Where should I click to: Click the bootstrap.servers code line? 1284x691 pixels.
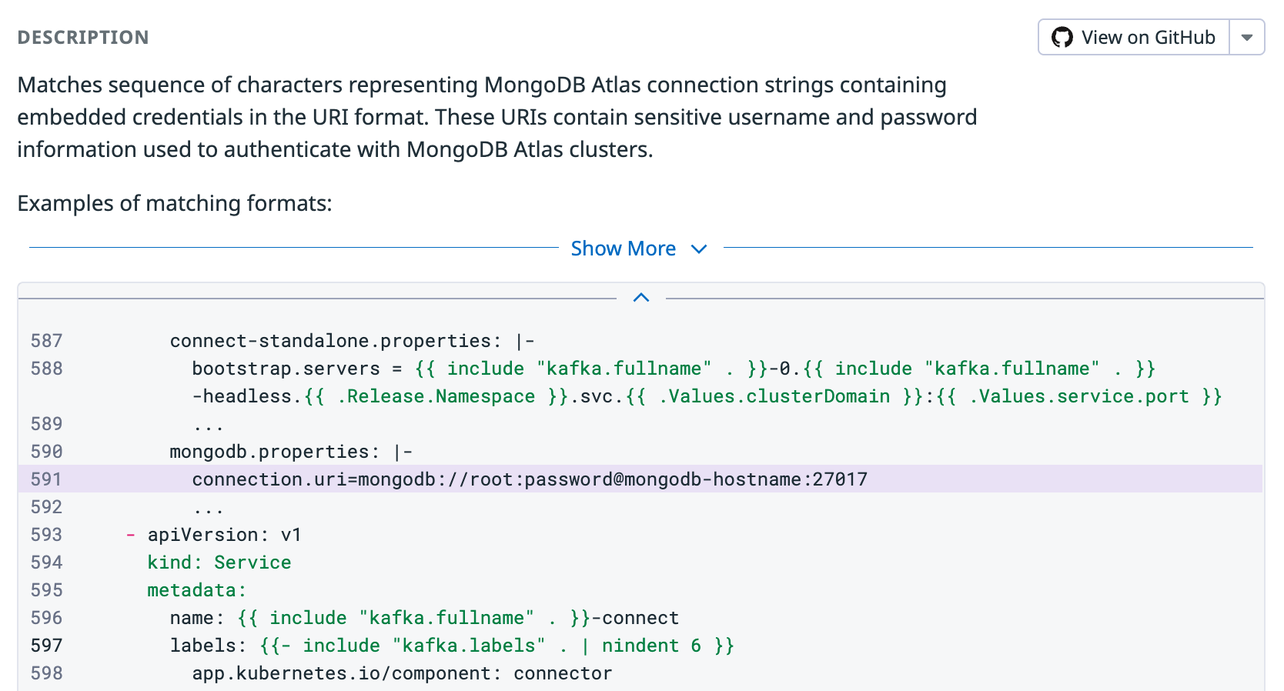coord(707,382)
